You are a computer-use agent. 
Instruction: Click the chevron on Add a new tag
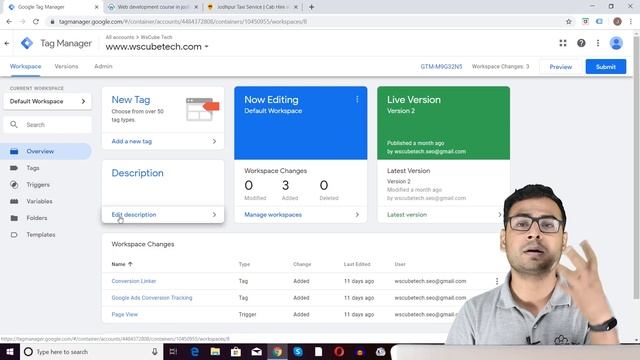[214, 141]
